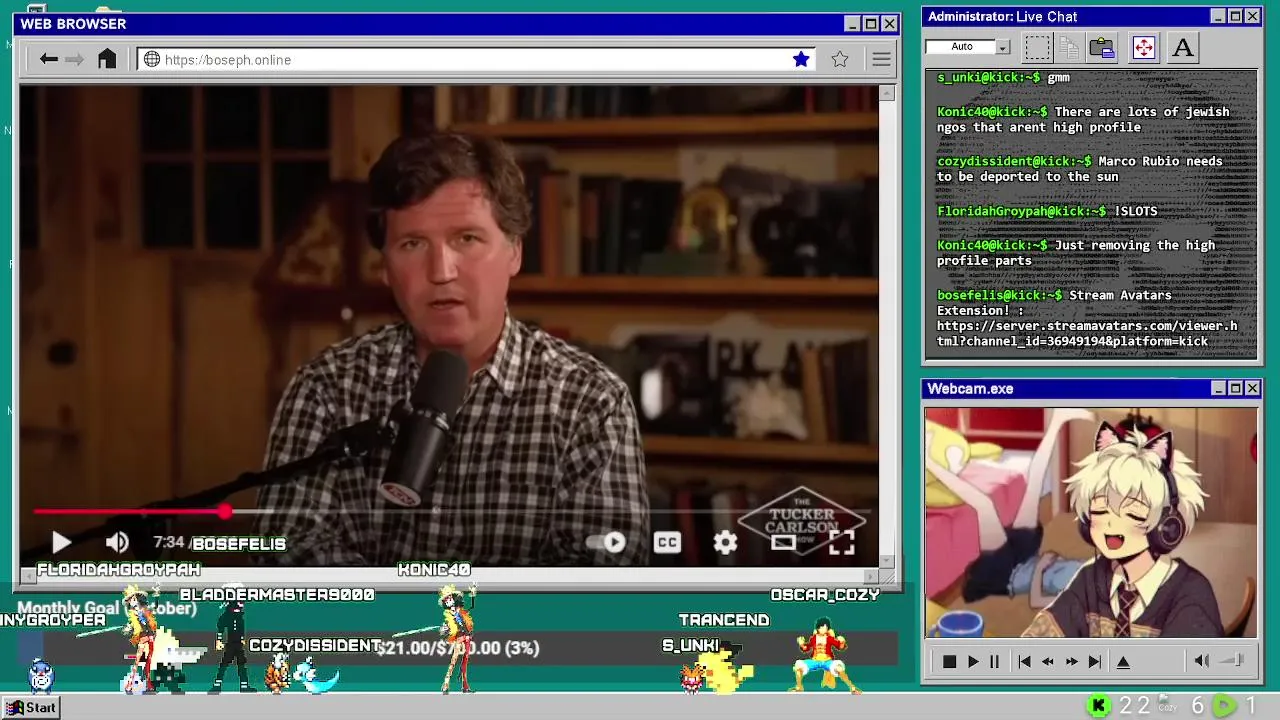This screenshot has width=1280, height=720.
Task: Focus the boseph.online address bar
Action: (477, 60)
